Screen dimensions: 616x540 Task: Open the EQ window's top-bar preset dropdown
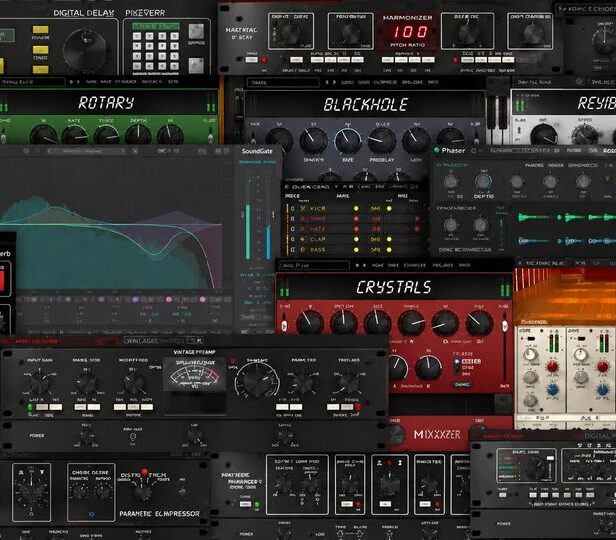click(x=86, y=151)
